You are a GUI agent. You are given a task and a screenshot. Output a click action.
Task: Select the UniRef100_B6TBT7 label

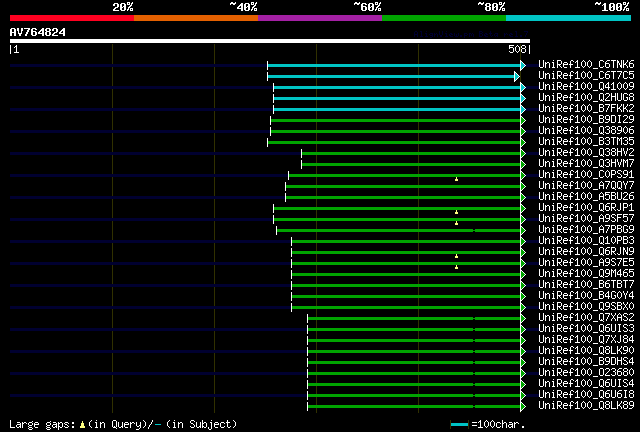[x=586, y=285]
